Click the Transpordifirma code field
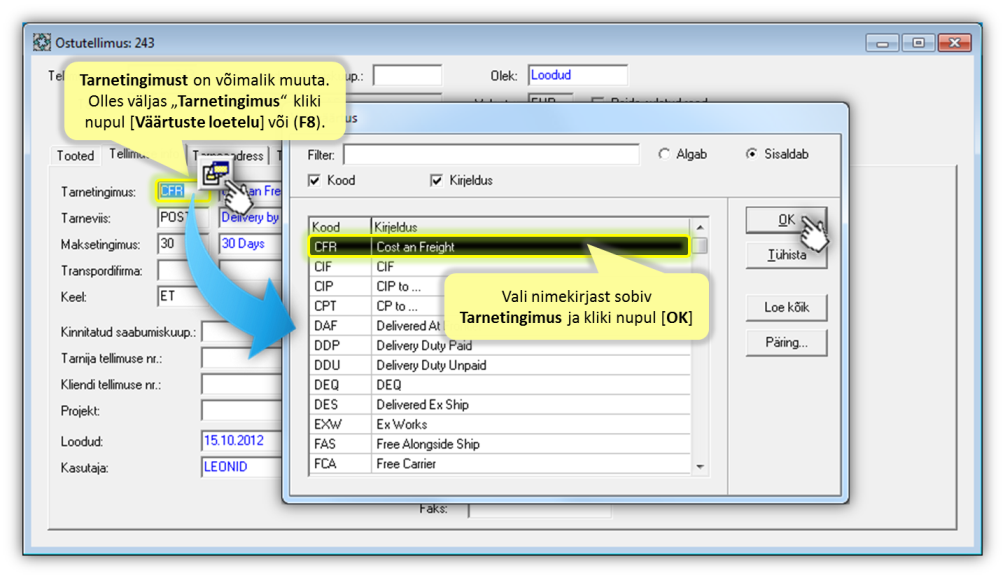The height and width of the screenshot is (578, 1005). pyautogui.click(x=182, y=270)
